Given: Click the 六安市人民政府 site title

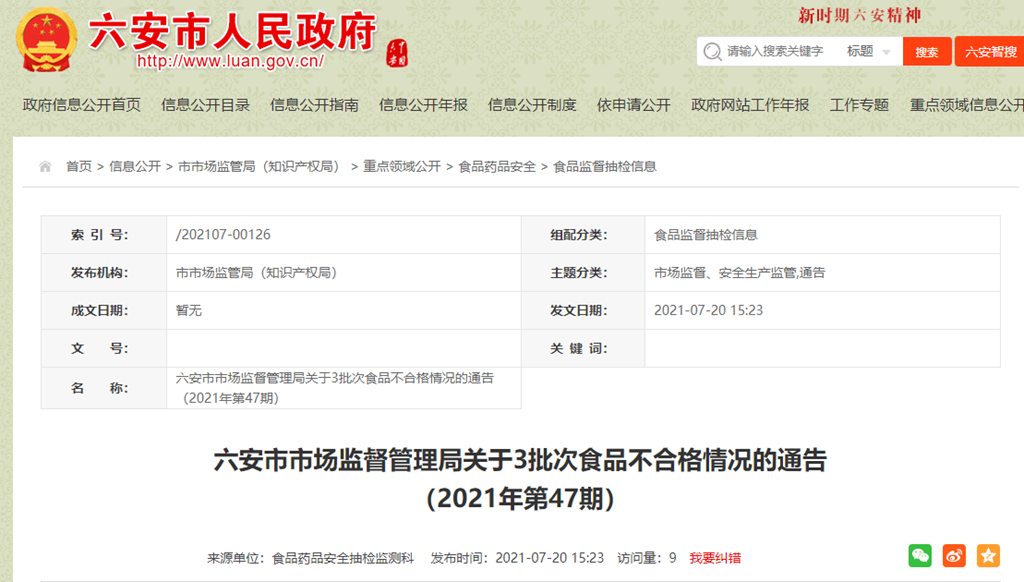Looking at the screenshot, I should (x=232, y=31).
